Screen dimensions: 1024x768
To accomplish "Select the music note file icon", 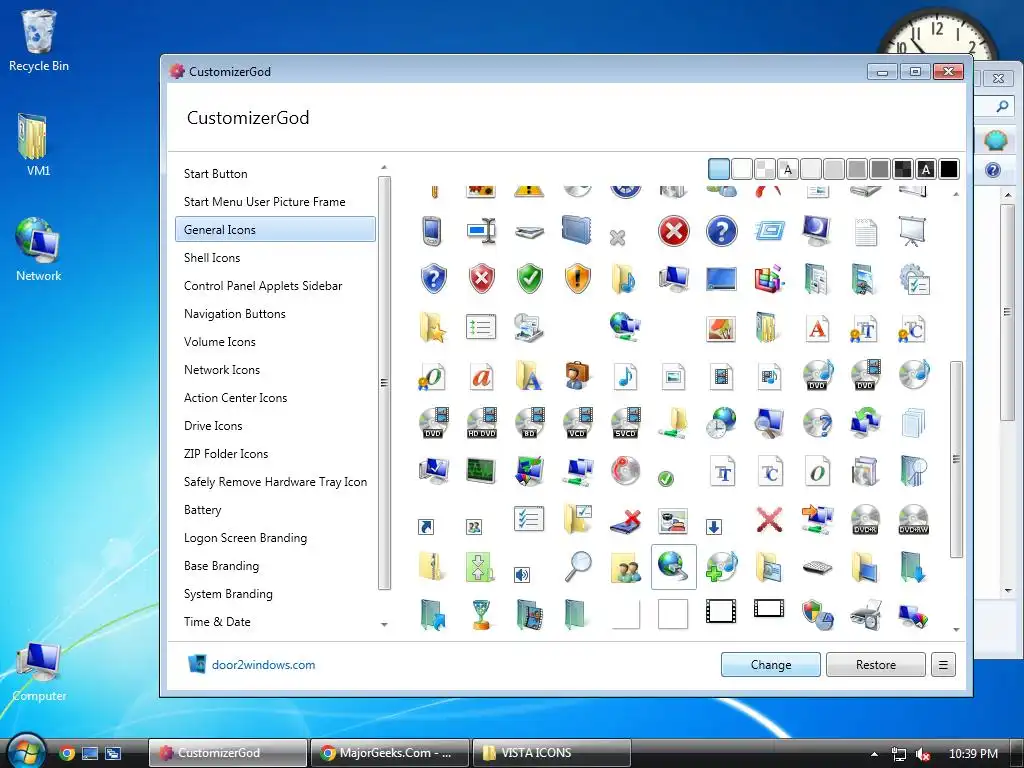I will click(x=626, y=376).
